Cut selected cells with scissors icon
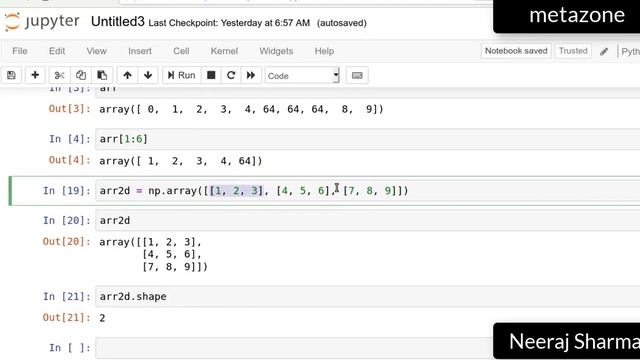640x360 pixels. click(60, 75)
